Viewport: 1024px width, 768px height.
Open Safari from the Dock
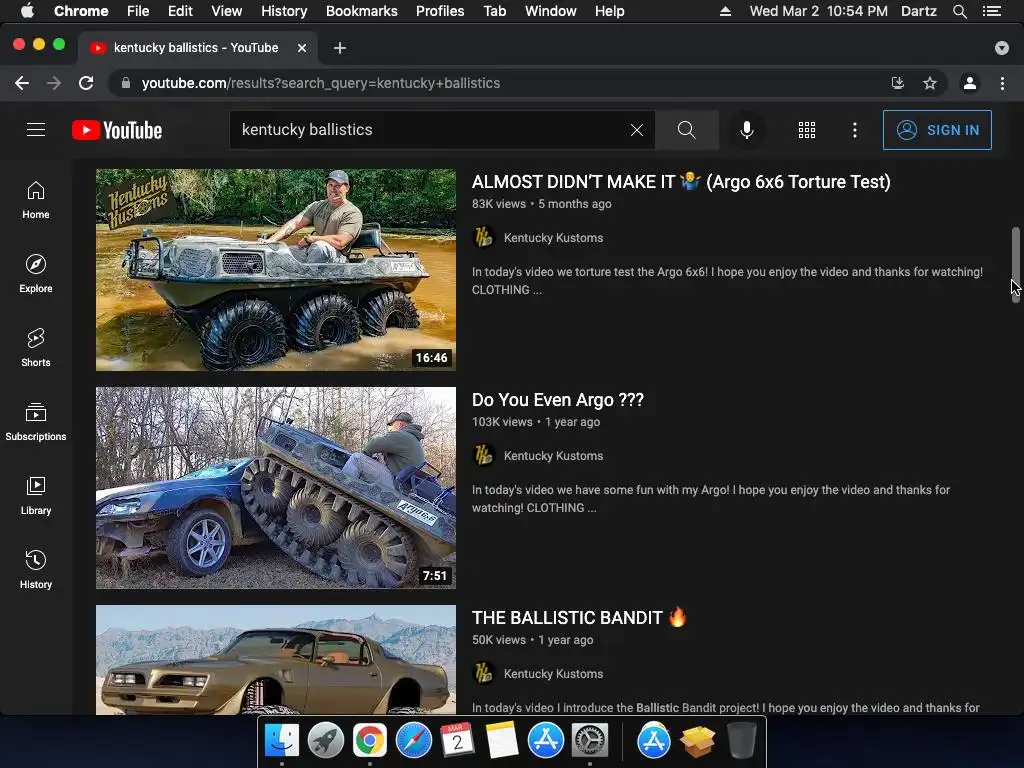(413, 741)
